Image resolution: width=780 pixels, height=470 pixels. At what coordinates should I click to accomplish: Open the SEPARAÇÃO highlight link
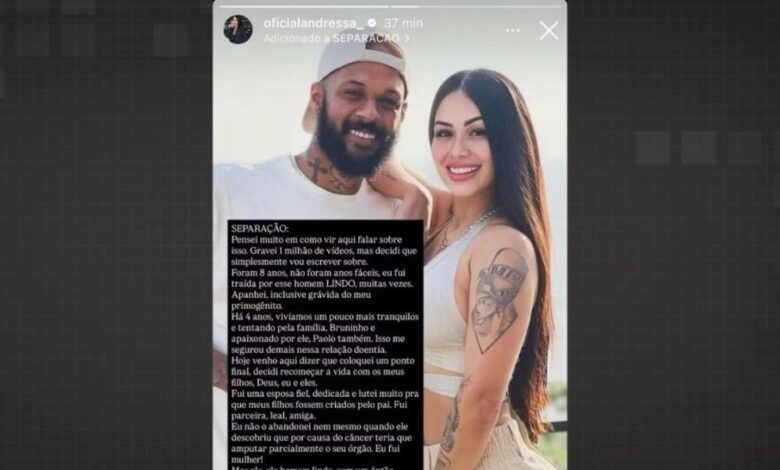(x=366, y=38)
